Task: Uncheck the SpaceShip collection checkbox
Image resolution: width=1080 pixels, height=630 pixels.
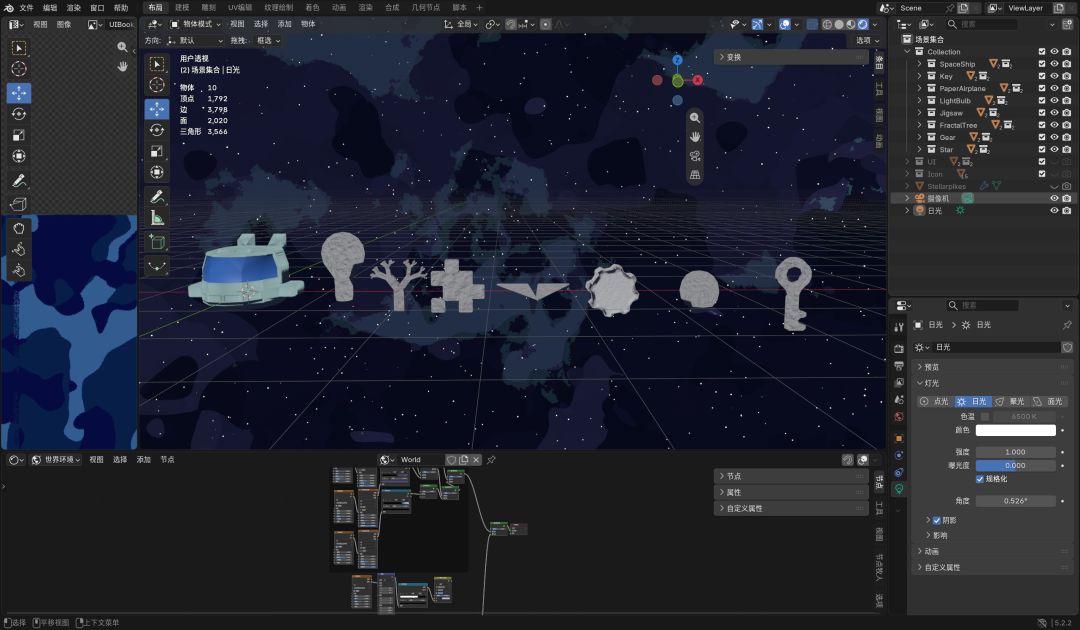Action: pos(1041,64)
